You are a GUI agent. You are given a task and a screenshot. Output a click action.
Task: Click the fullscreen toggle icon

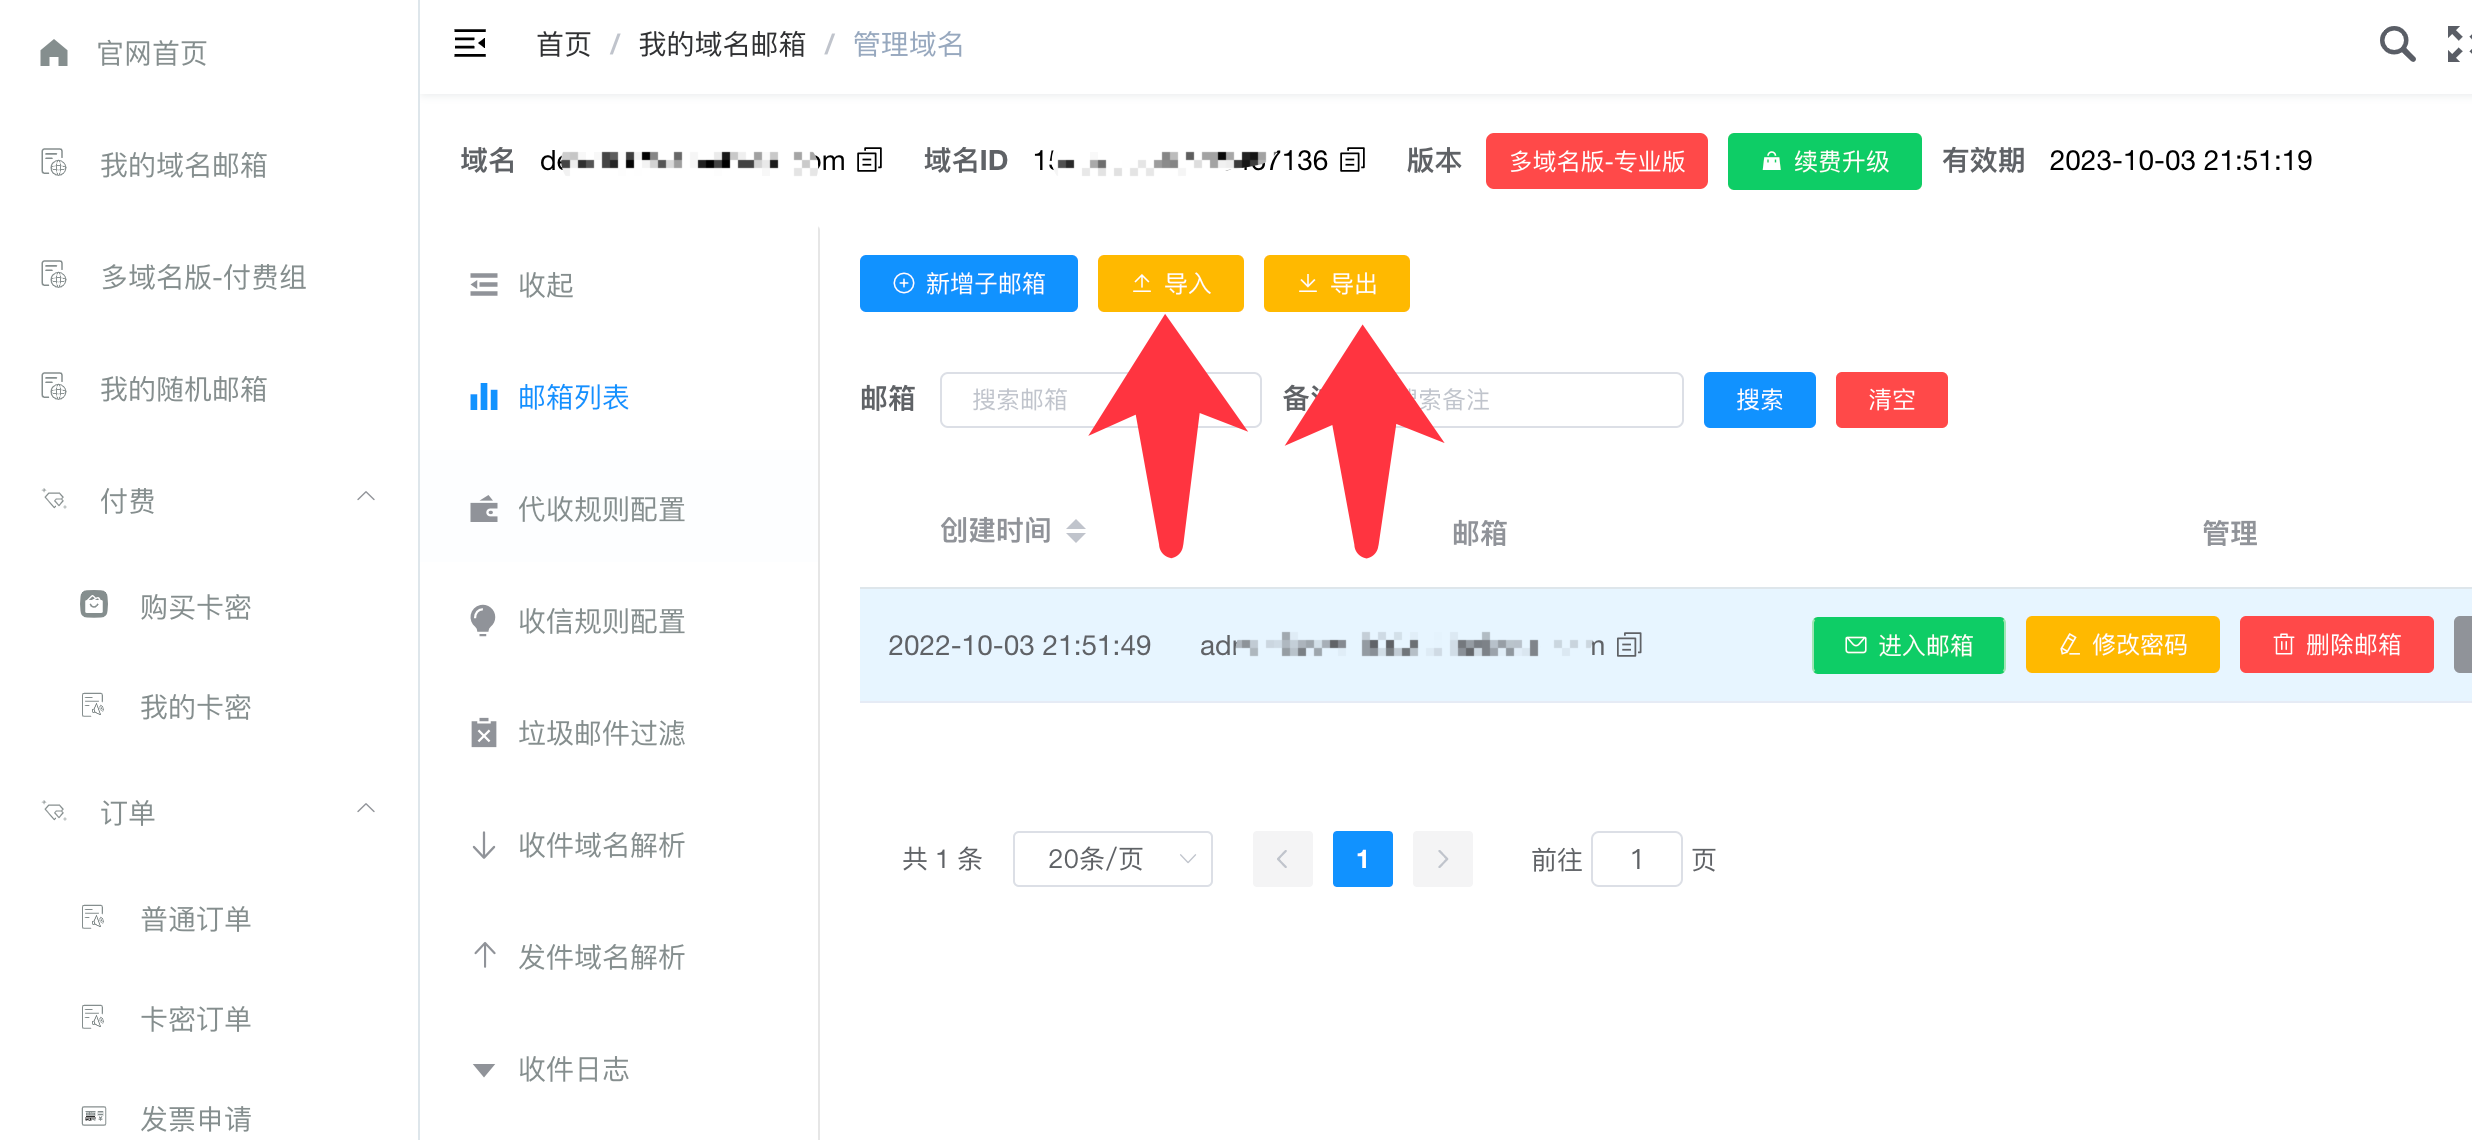point(2458,44)
